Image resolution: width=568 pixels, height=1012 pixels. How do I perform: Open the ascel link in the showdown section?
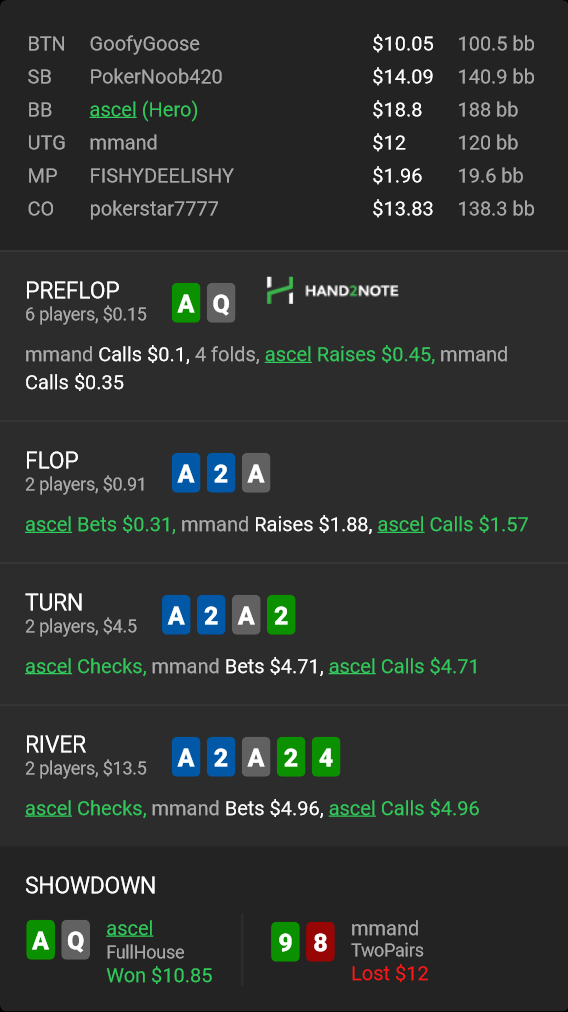[130, 928]
